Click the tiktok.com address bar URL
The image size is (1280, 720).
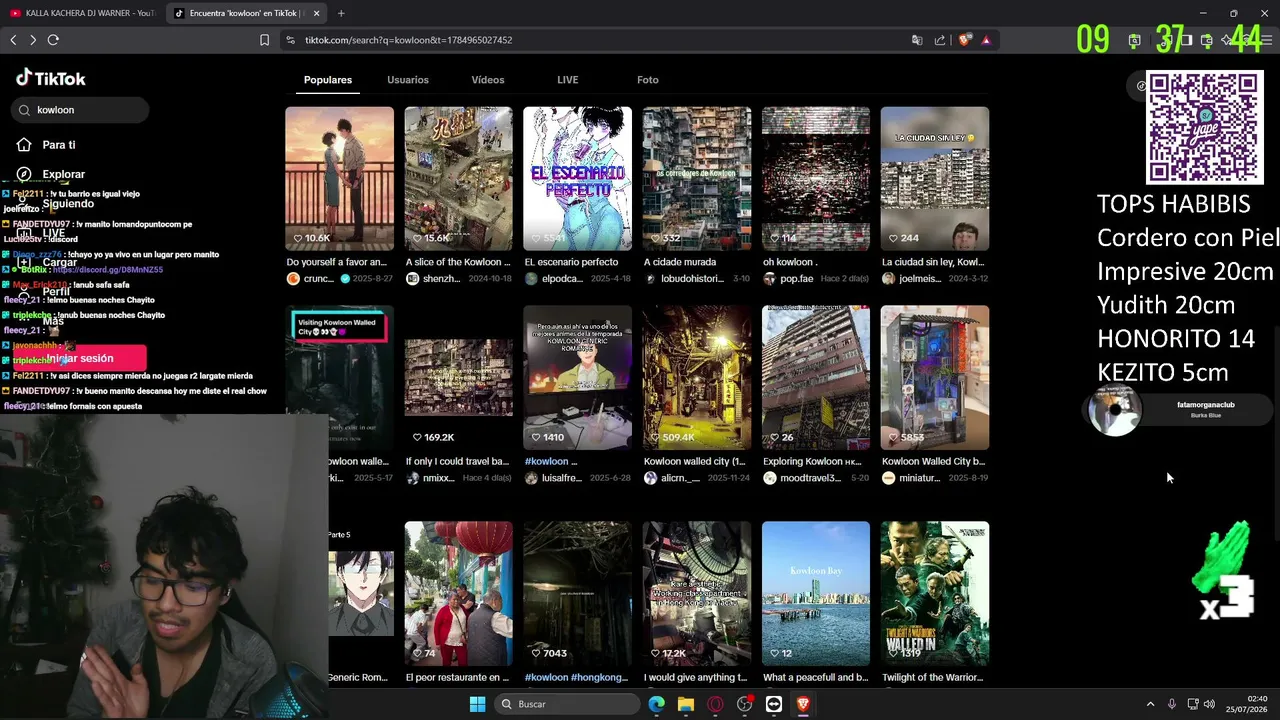coord(408,40)
